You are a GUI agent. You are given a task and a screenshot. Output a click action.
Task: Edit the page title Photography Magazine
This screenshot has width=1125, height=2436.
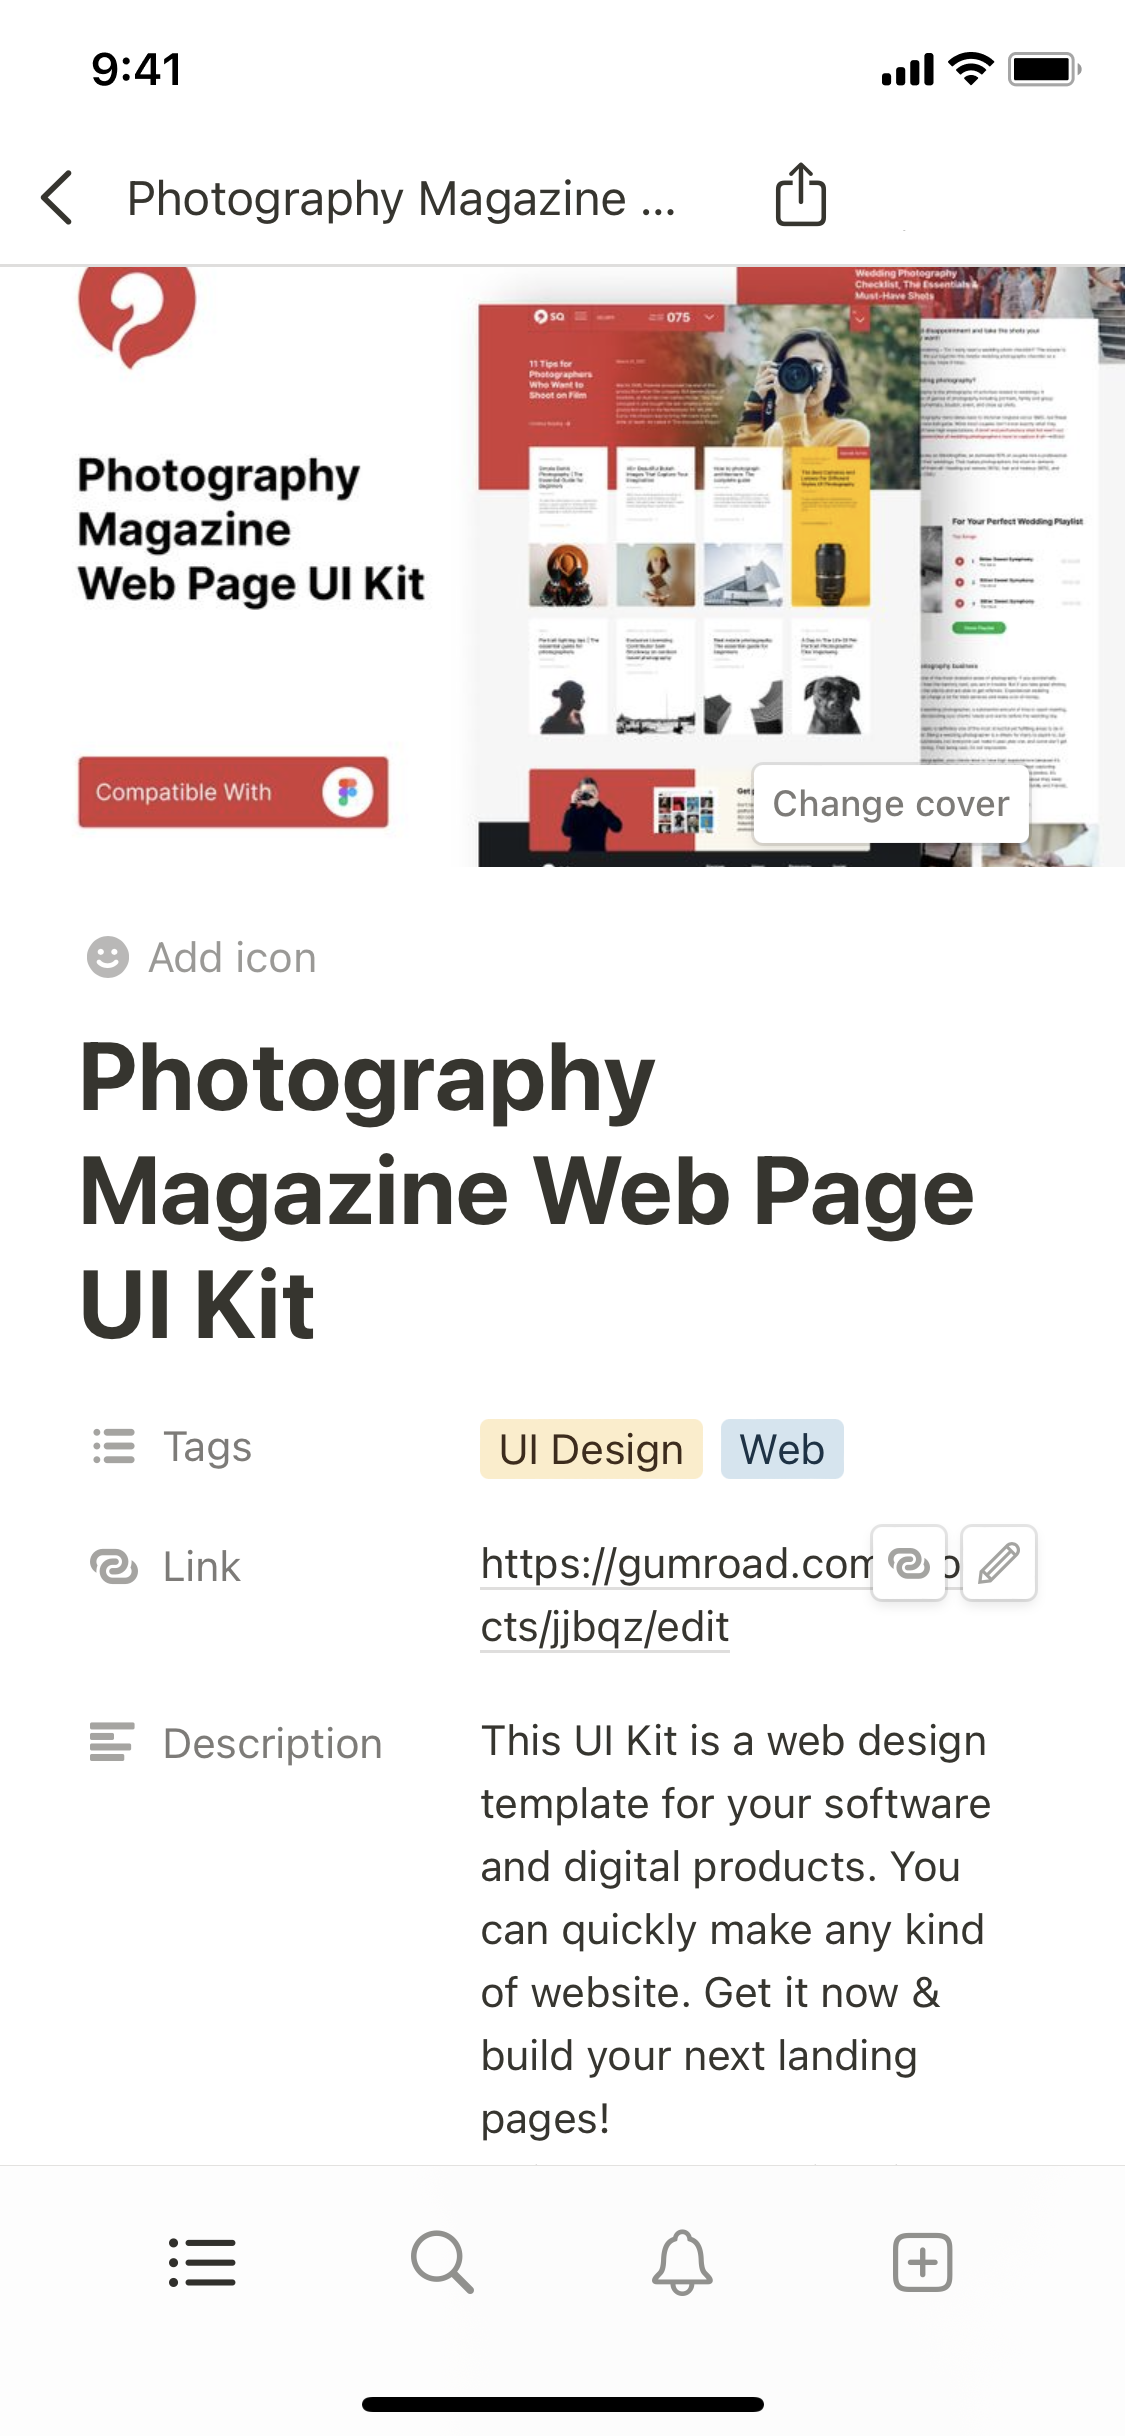527,1190
